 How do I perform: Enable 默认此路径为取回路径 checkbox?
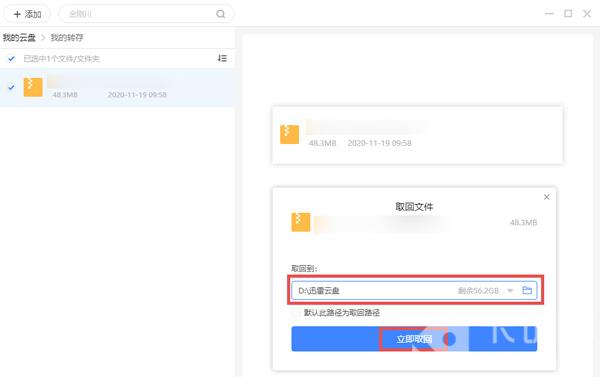[x=295, y=313]
